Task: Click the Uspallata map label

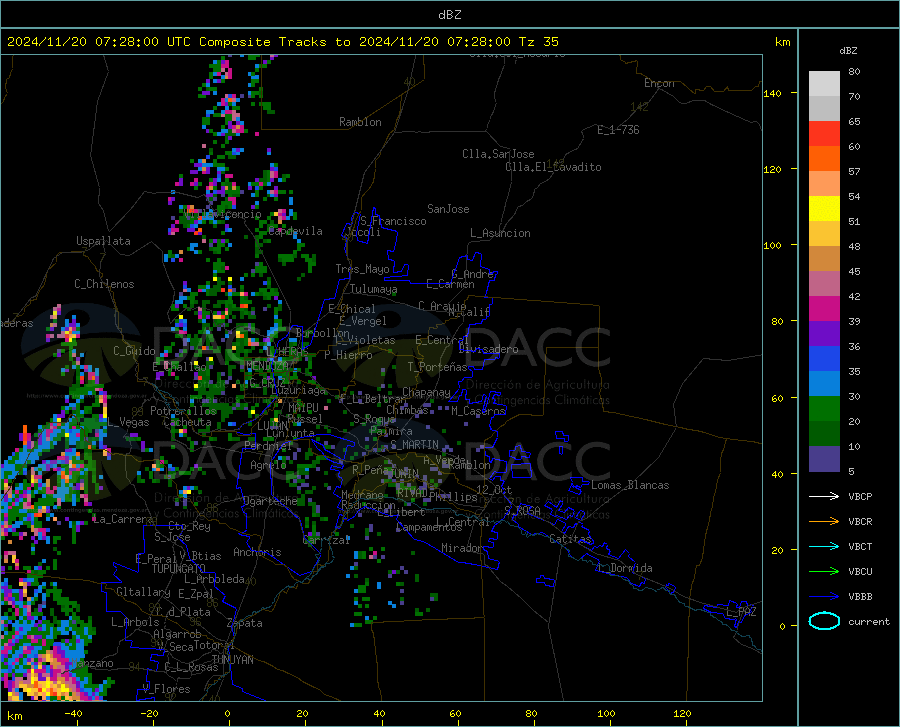Action: pyautogui.click(x=103, y=241)
